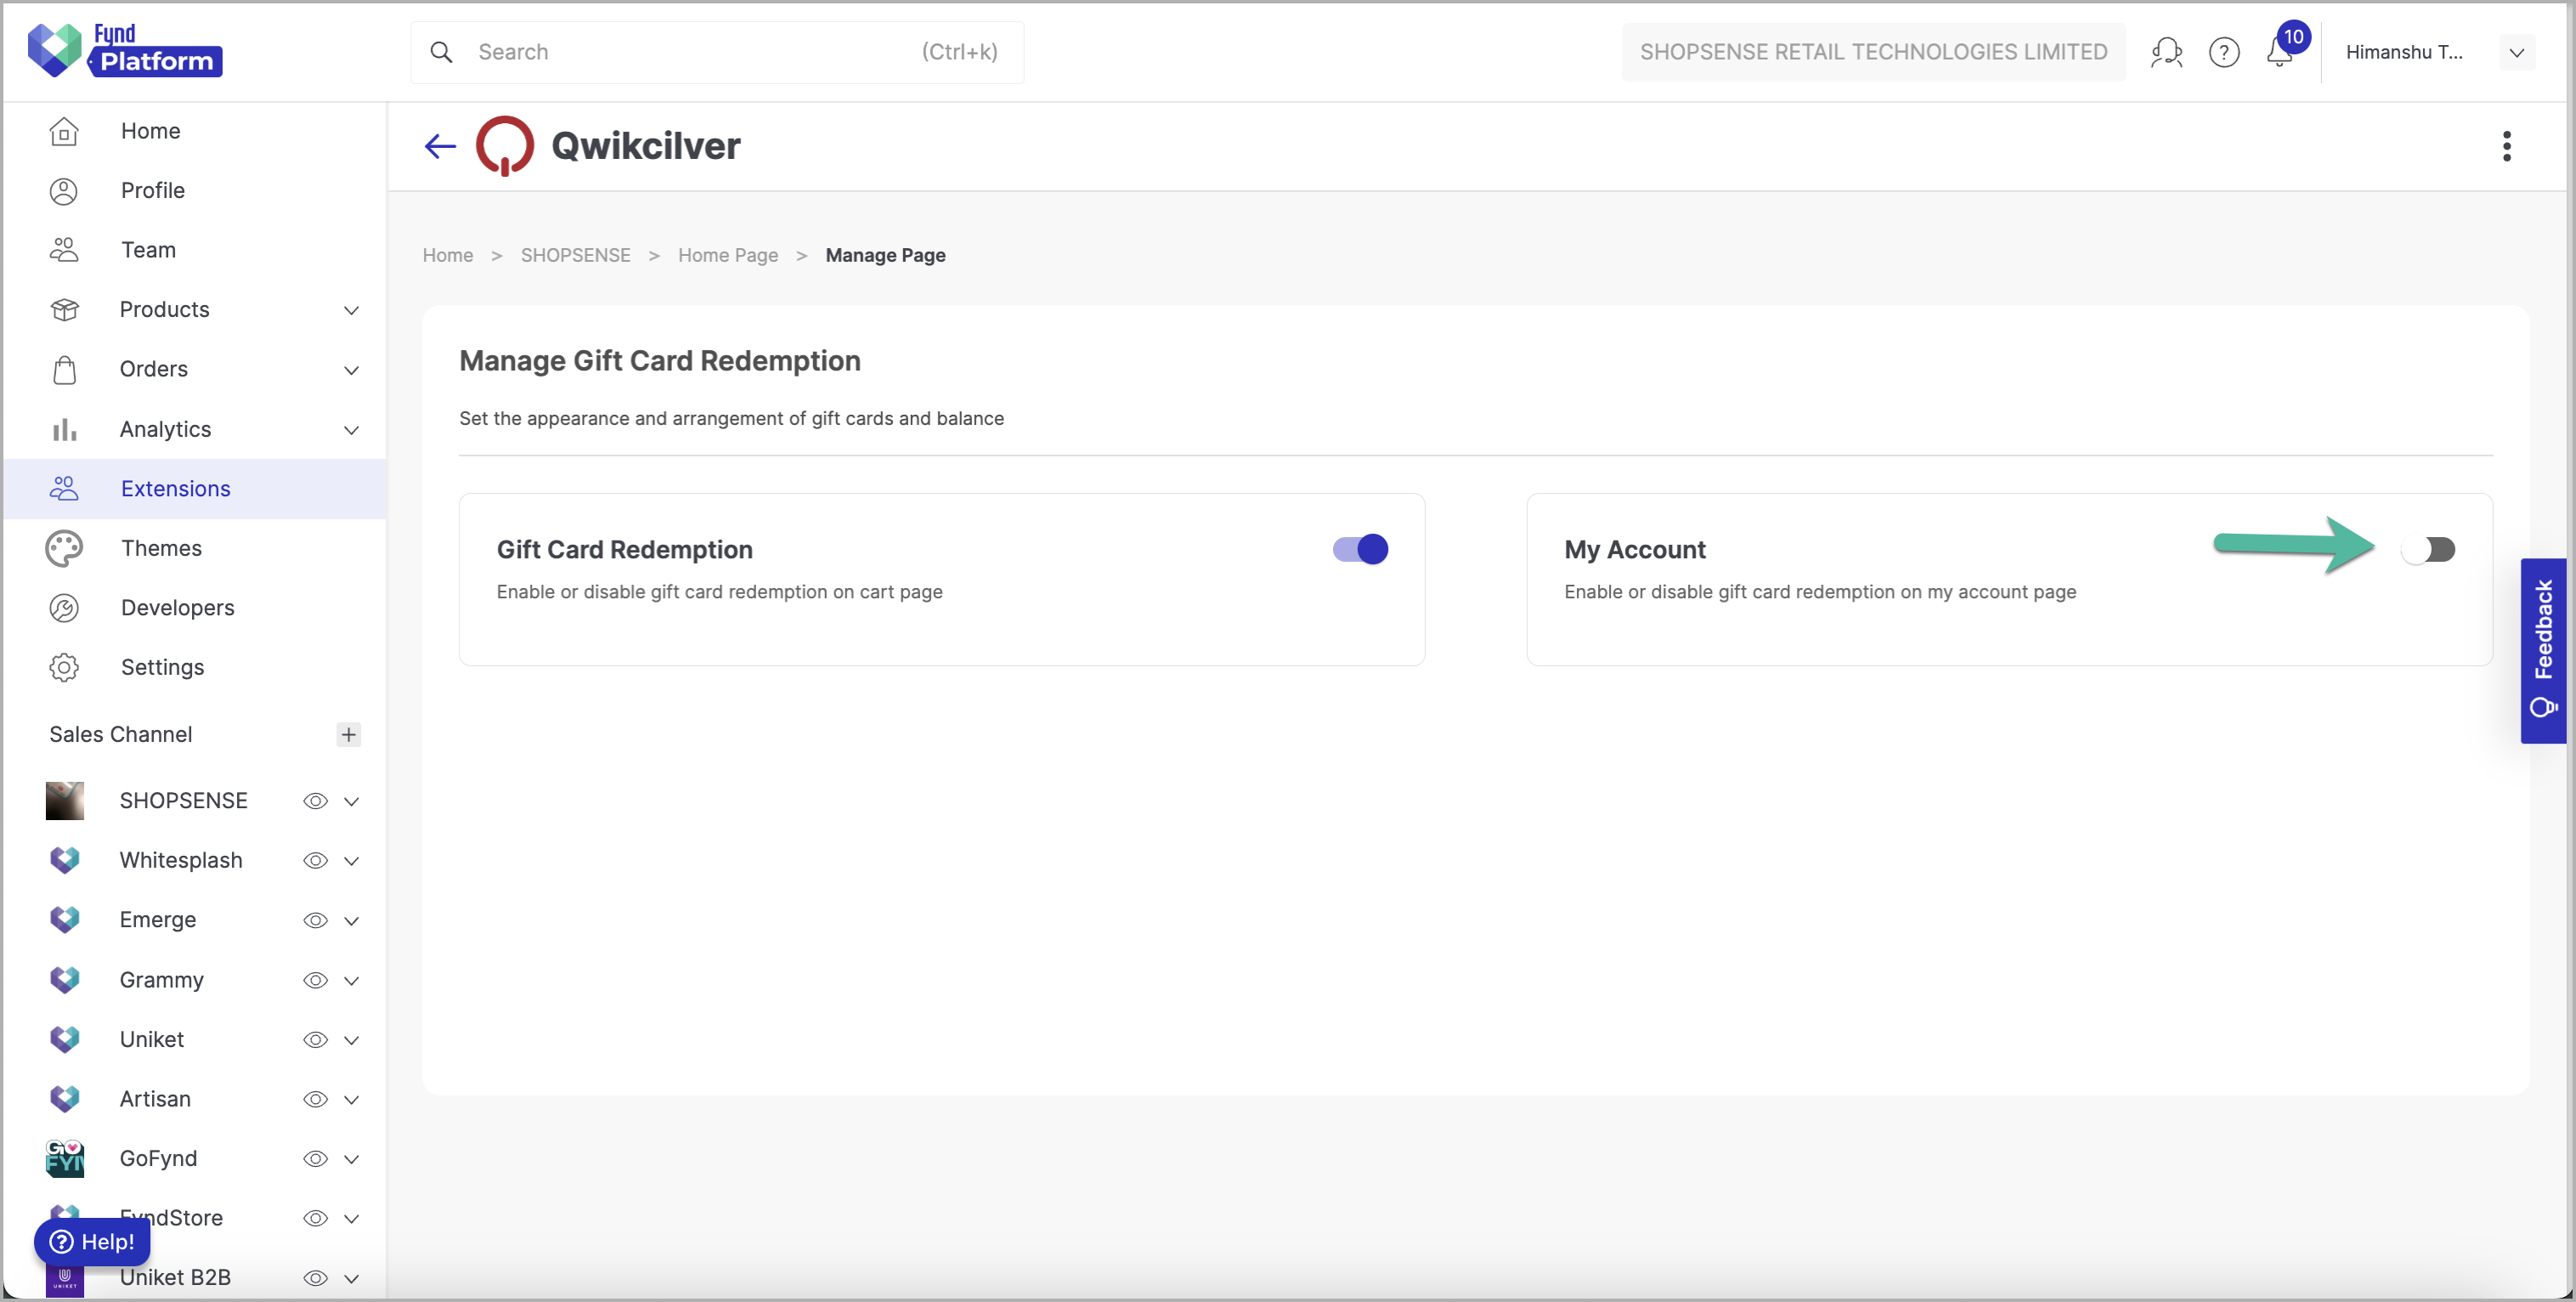Image resolution: width=2576 pixels, height=1302 pixels.
Task: Expand the SHOPSENSE channel chevron
Action: pyautogui.click(x=351, y=801)
